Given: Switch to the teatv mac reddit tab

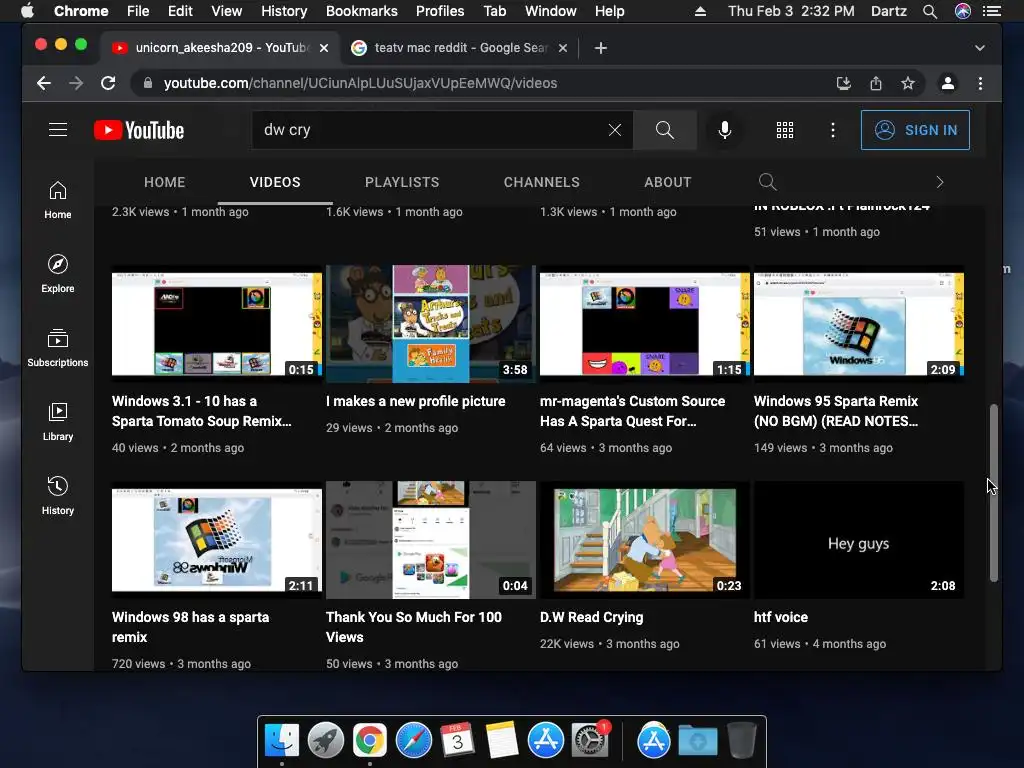Looking at the screenshot, I should (460, 48).
